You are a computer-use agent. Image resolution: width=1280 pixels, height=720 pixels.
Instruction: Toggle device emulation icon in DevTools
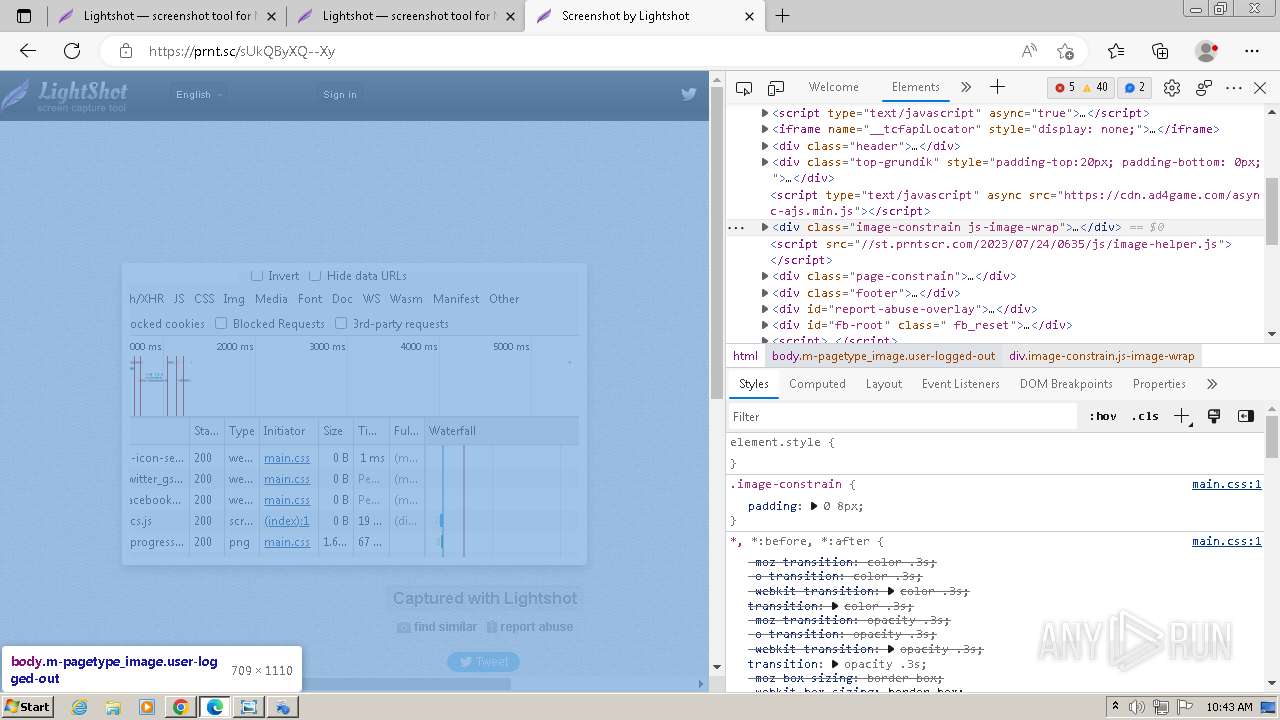tap(776, 88)
